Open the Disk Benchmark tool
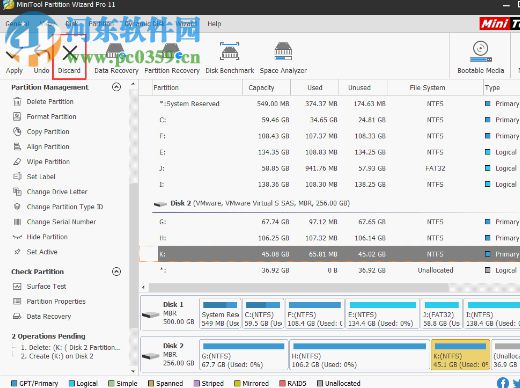The image size is (520, 388). 230,58
